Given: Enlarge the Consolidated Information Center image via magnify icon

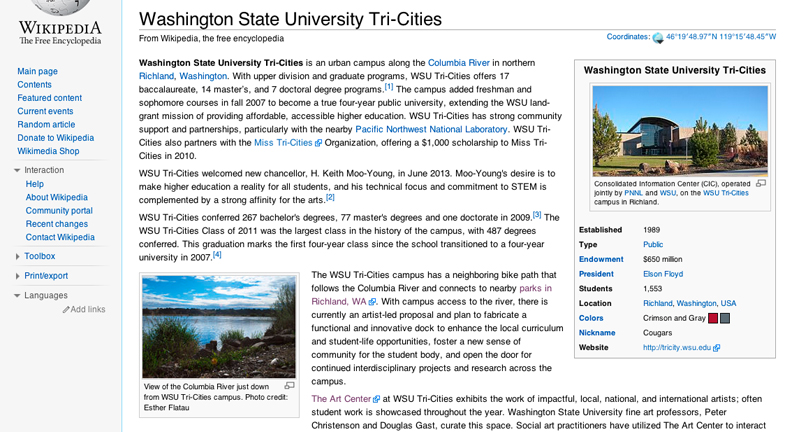Looking at the screenshot, I should point(761,184).
